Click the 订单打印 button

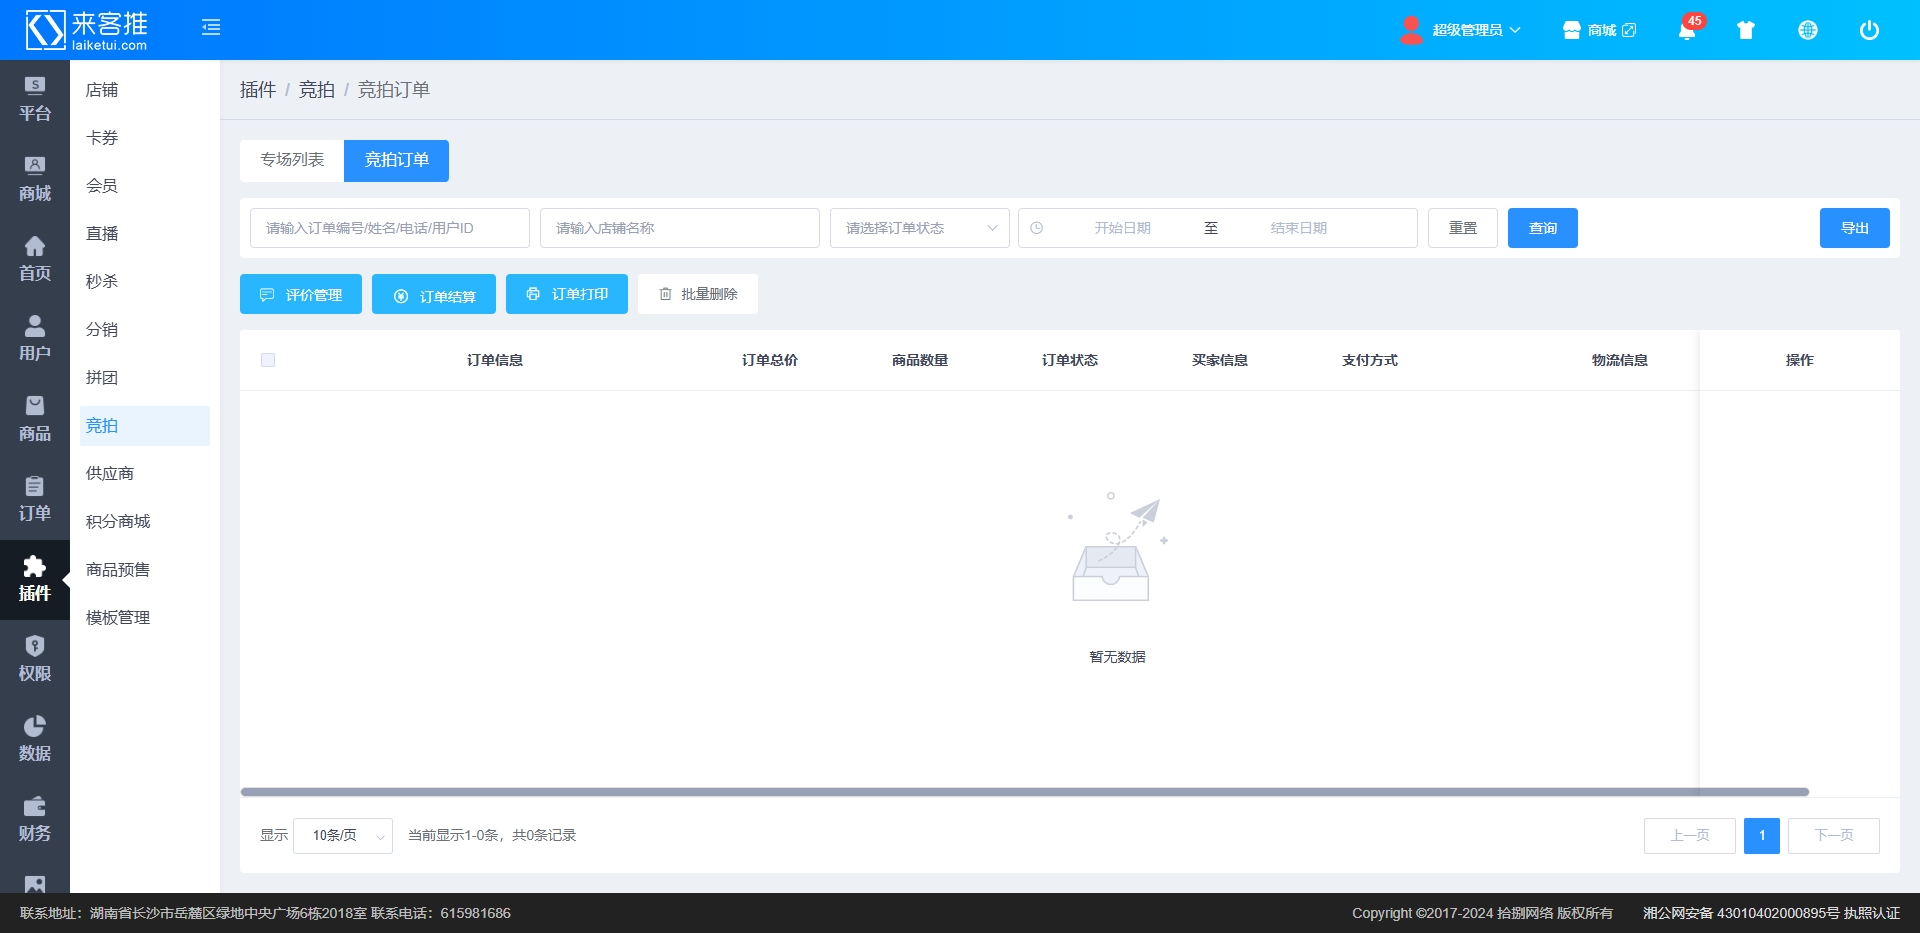567,294
